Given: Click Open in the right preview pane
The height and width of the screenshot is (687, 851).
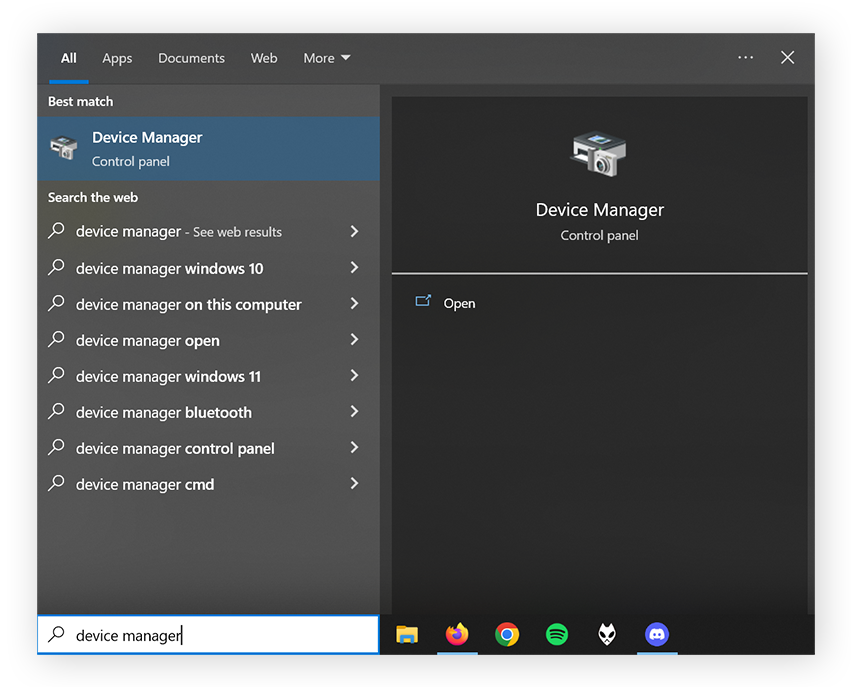Looking at the screenshot, I should coord(459,303).
